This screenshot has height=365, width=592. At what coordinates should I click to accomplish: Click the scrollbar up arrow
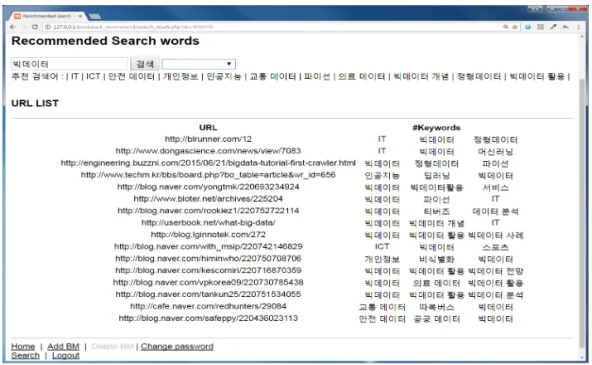[x=583, y=37]
